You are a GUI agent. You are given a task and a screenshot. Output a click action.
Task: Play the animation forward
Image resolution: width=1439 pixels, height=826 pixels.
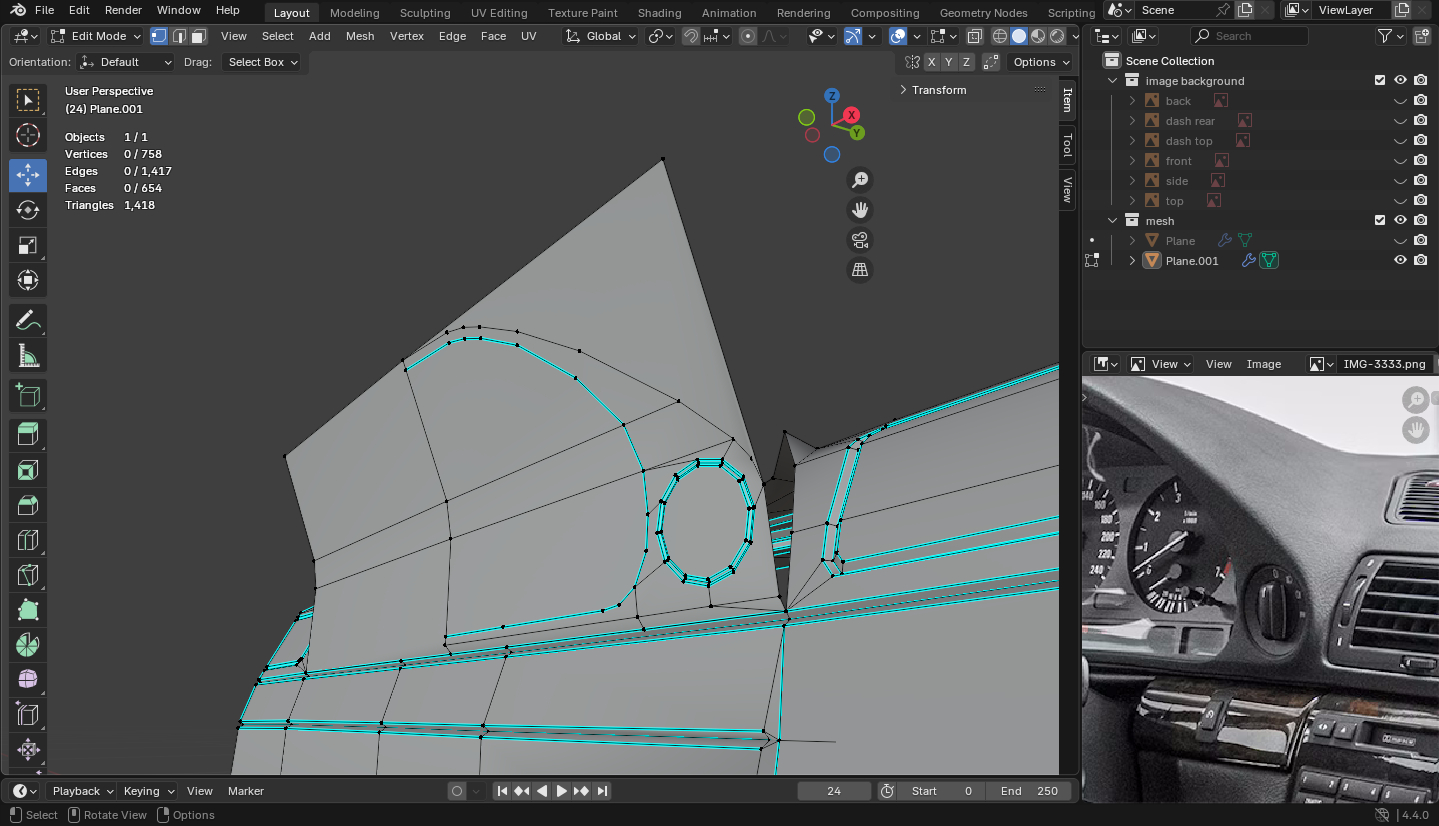click(x=562, y=791)
